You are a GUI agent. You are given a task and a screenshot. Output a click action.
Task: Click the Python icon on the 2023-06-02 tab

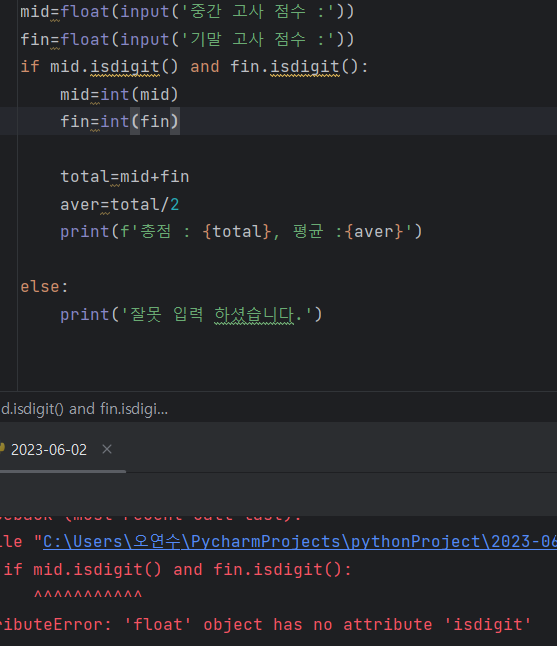coord(2,448)
